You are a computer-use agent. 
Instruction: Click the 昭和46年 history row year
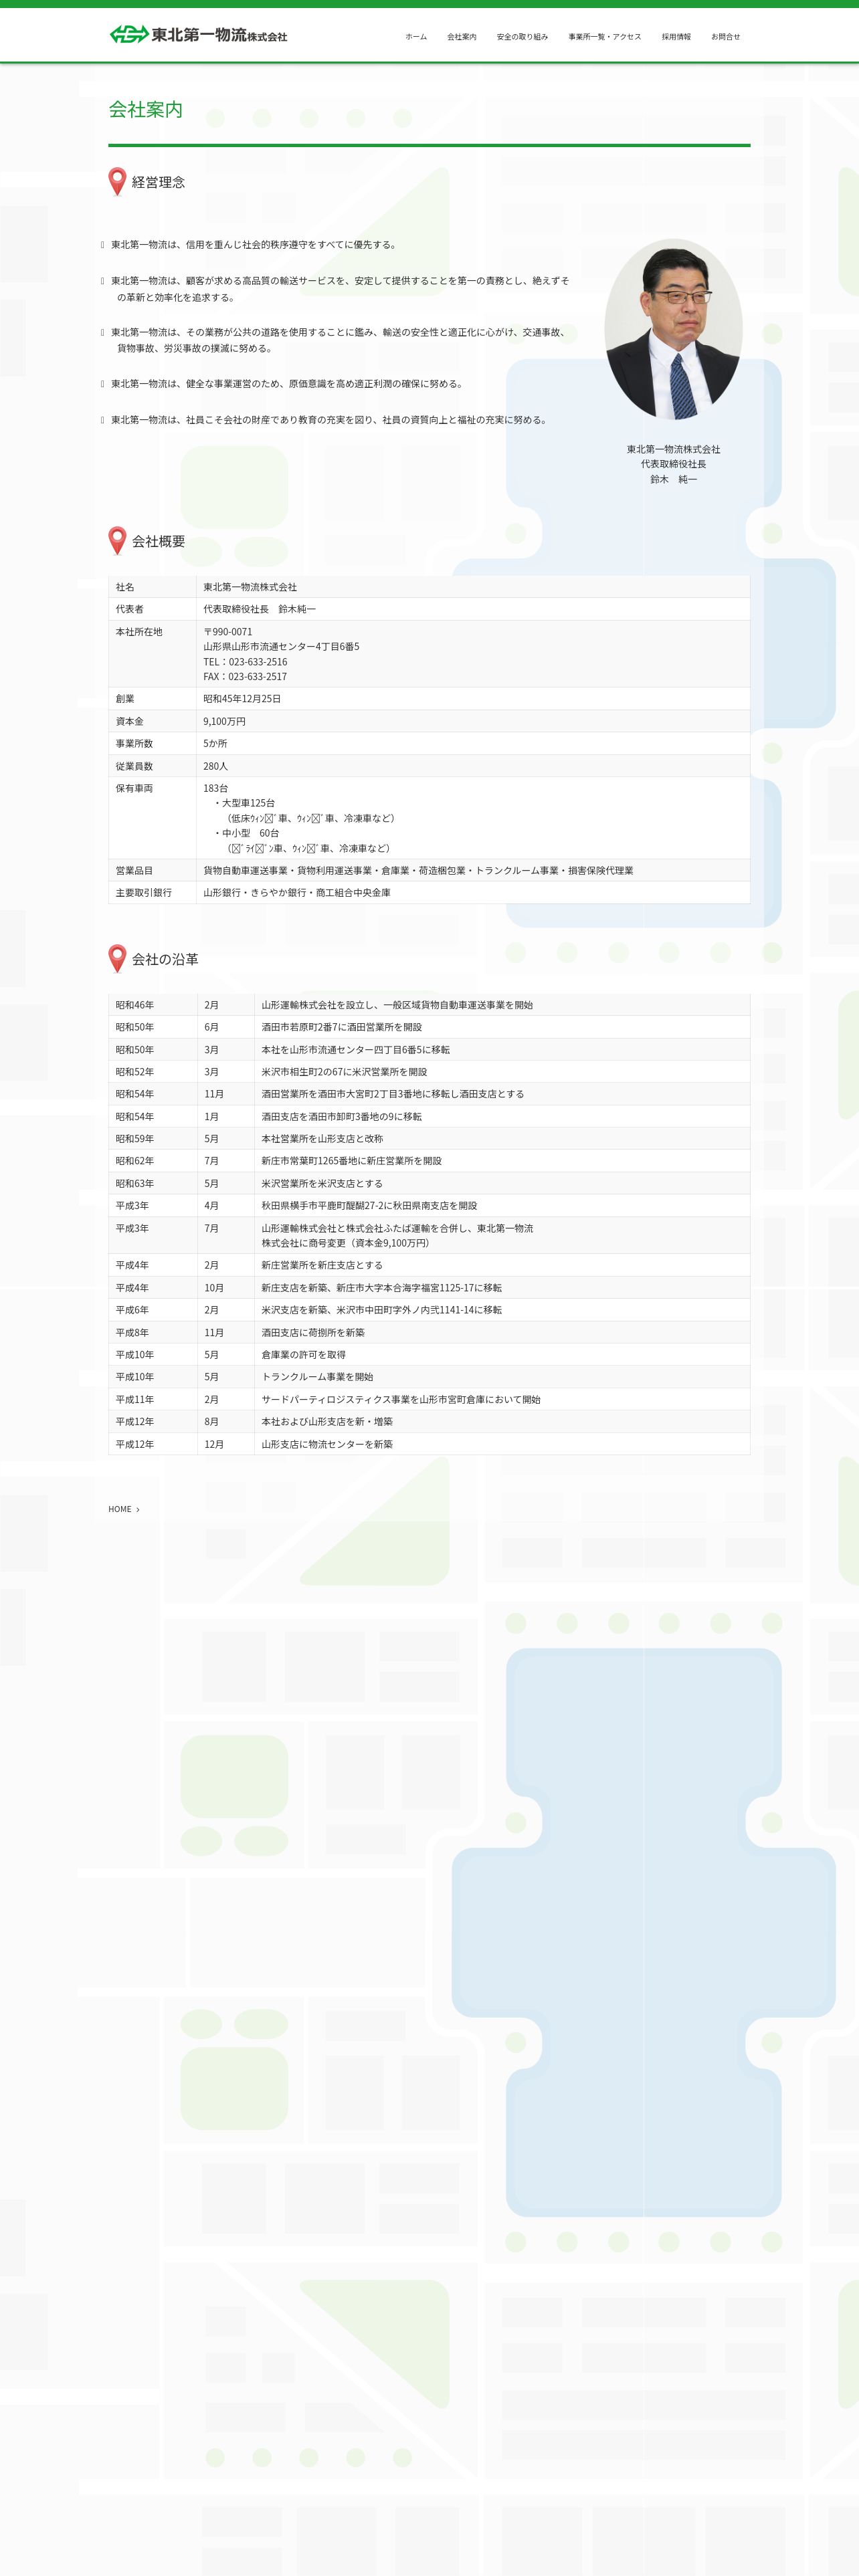coord(134,1005)
